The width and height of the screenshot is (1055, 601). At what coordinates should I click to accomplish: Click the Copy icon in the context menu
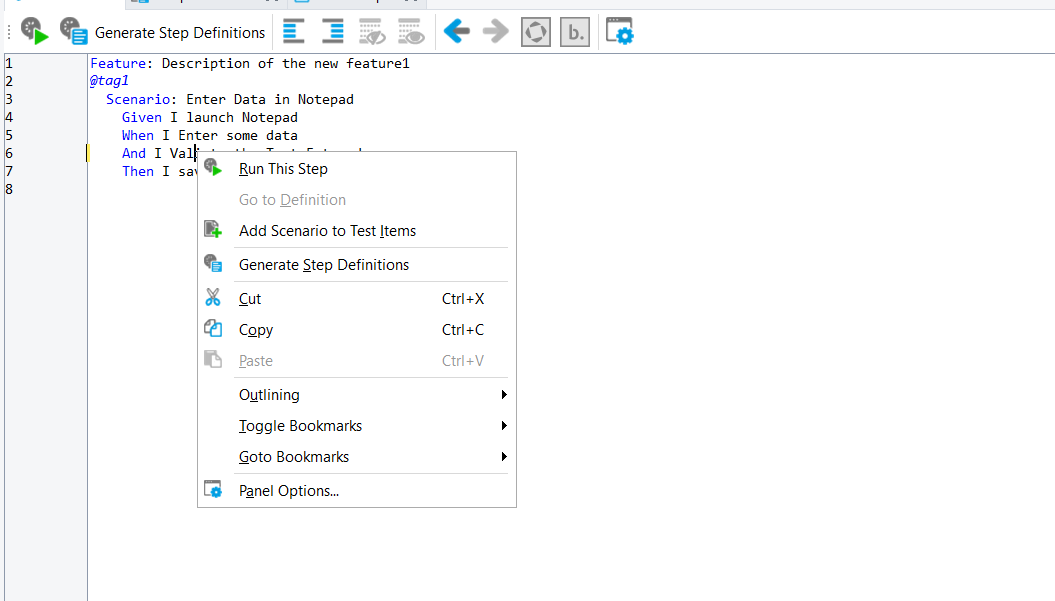[x=212, y=329]
